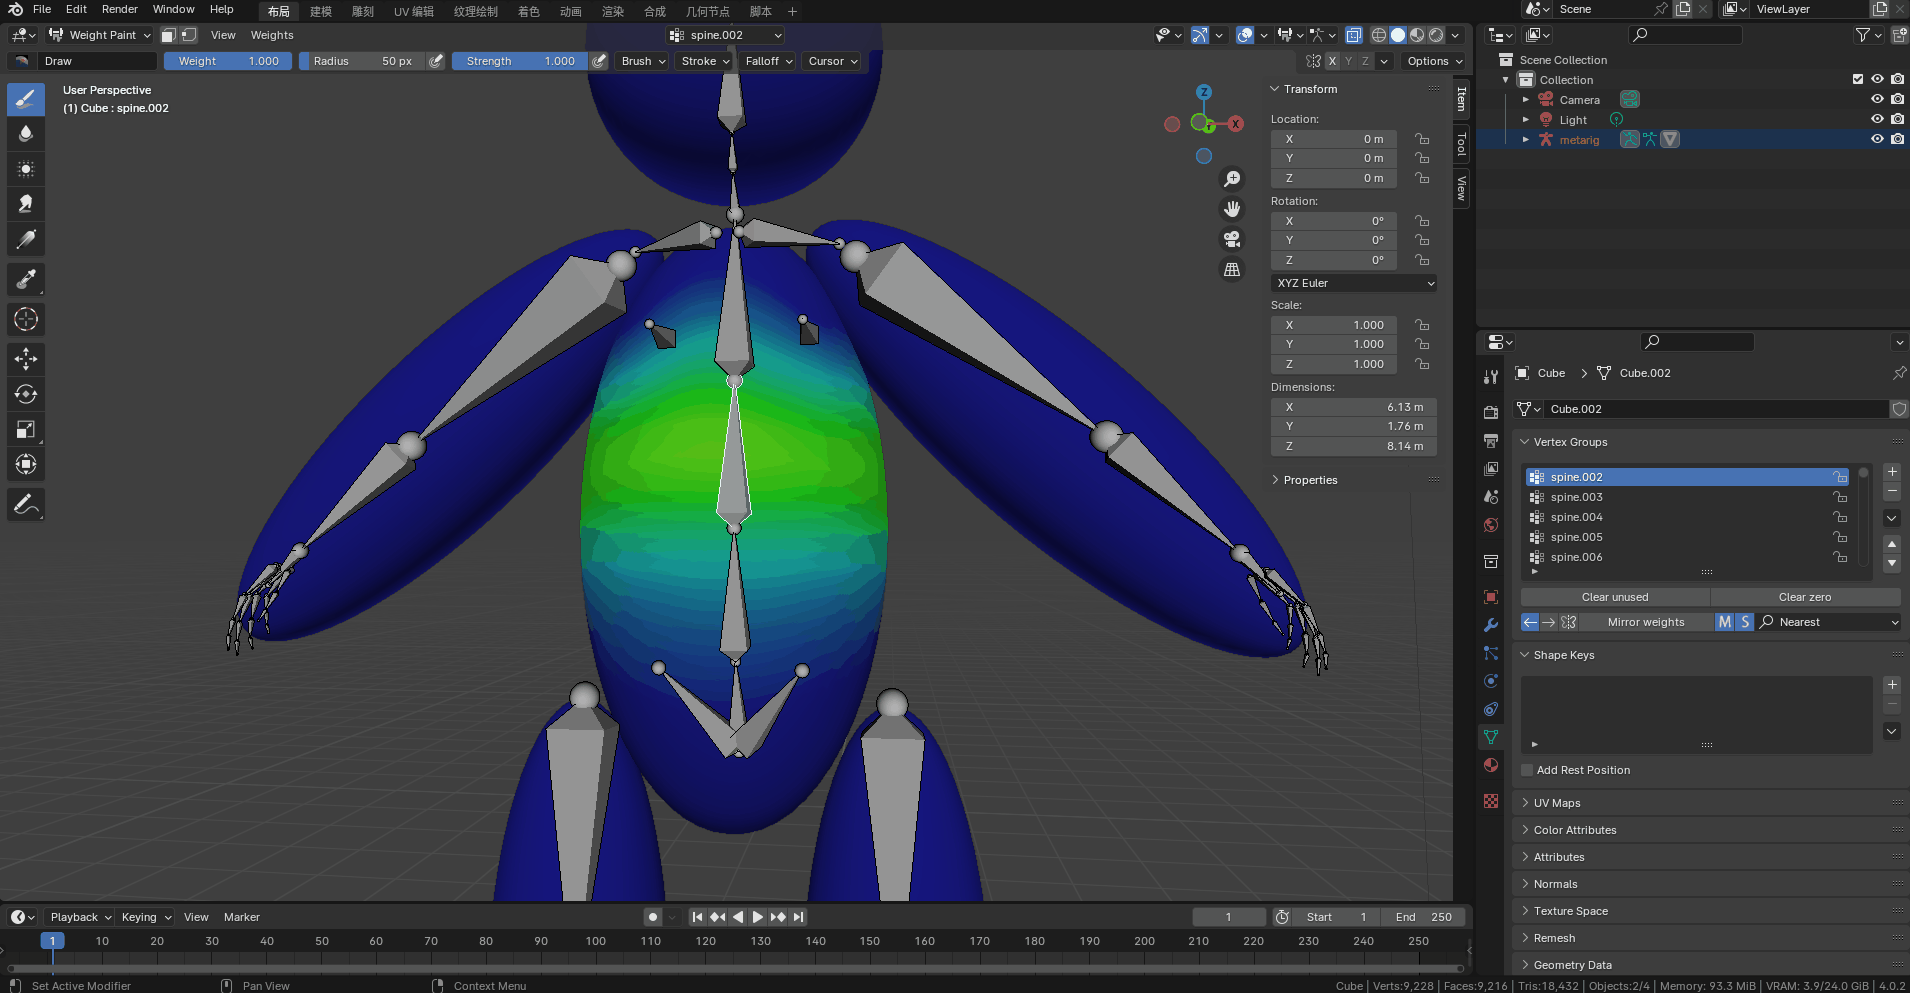This screenshot has width=1910, height=993.
Task: Open the Brush settings dropdown
Action: 643,61
